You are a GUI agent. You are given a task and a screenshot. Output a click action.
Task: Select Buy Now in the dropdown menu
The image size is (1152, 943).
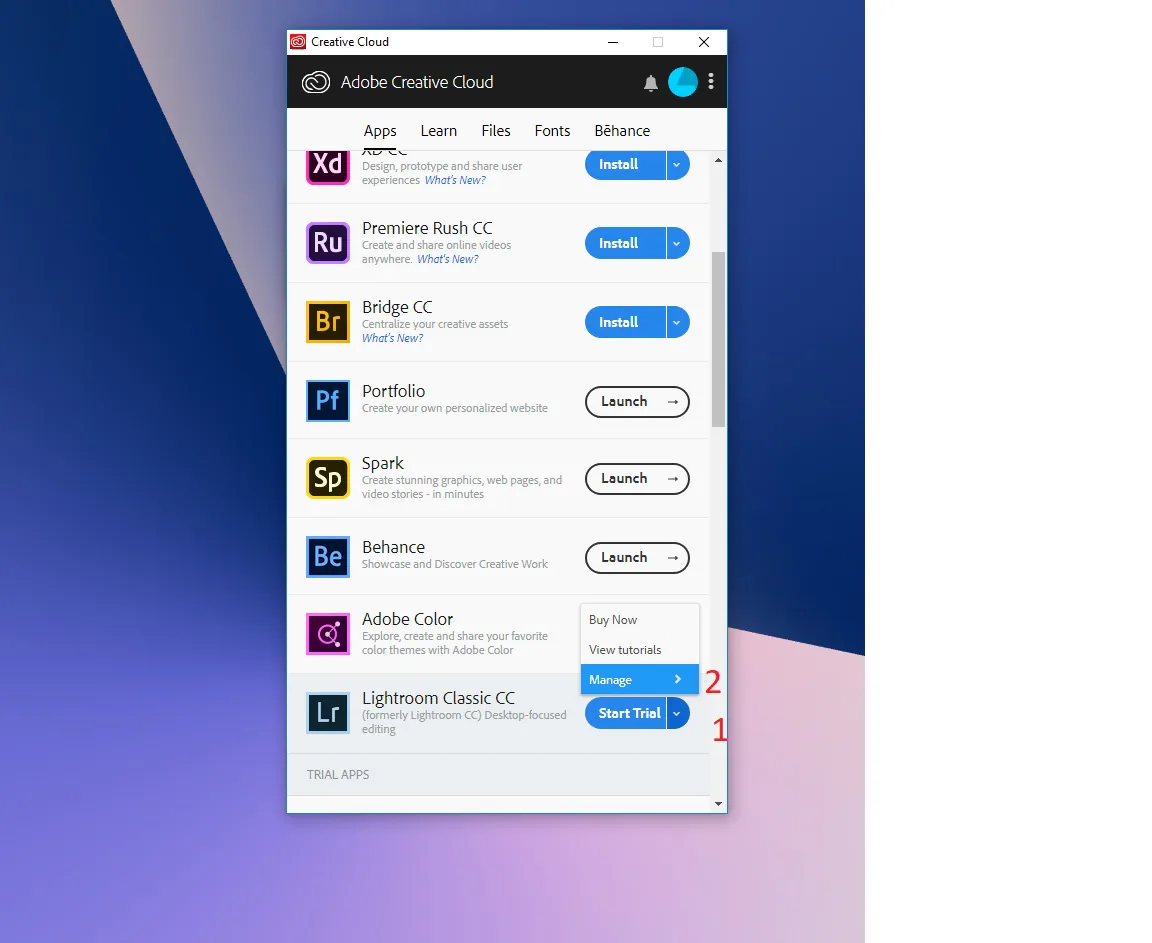639,620
